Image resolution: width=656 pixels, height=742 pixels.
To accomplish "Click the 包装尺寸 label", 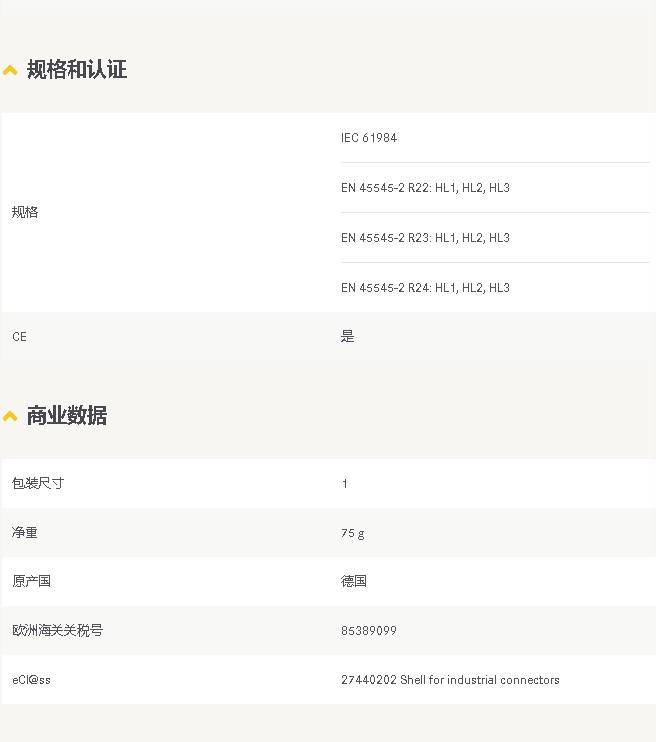I will pyautogui.click(x=38, y=483).
